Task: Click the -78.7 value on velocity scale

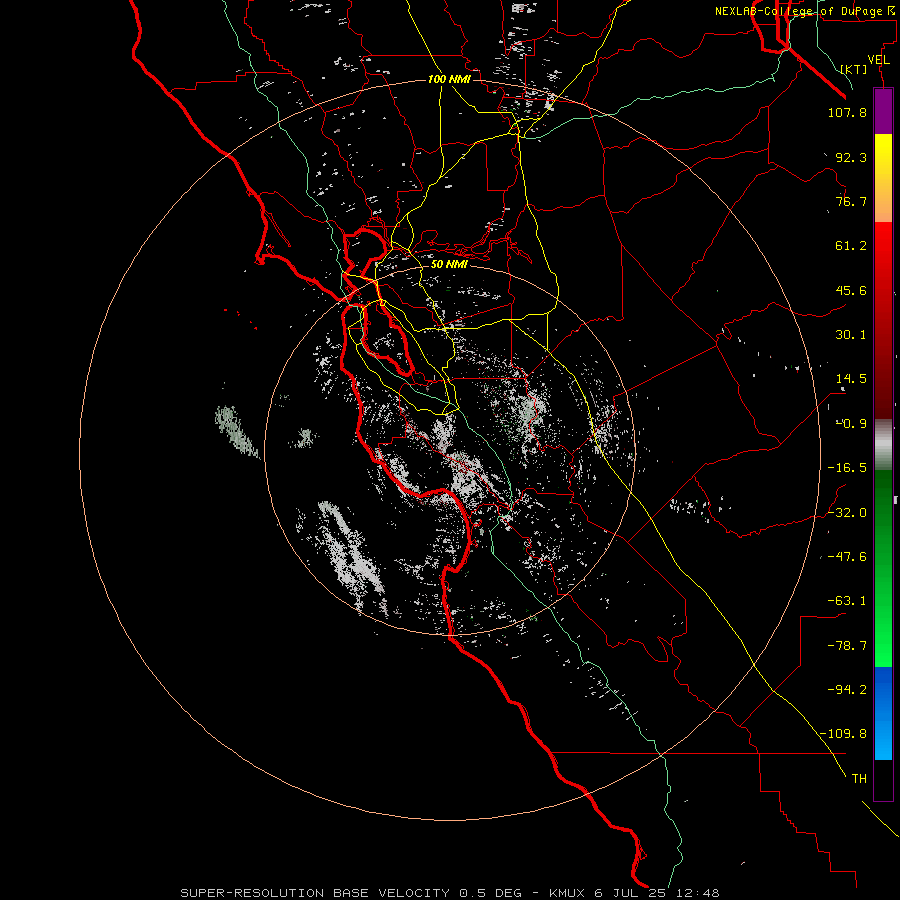Action: [847, 646]
